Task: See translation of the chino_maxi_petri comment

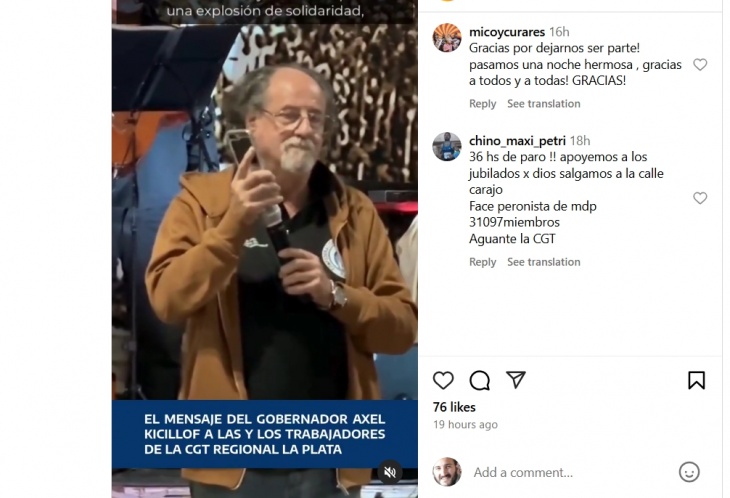Action: point(543,262)
